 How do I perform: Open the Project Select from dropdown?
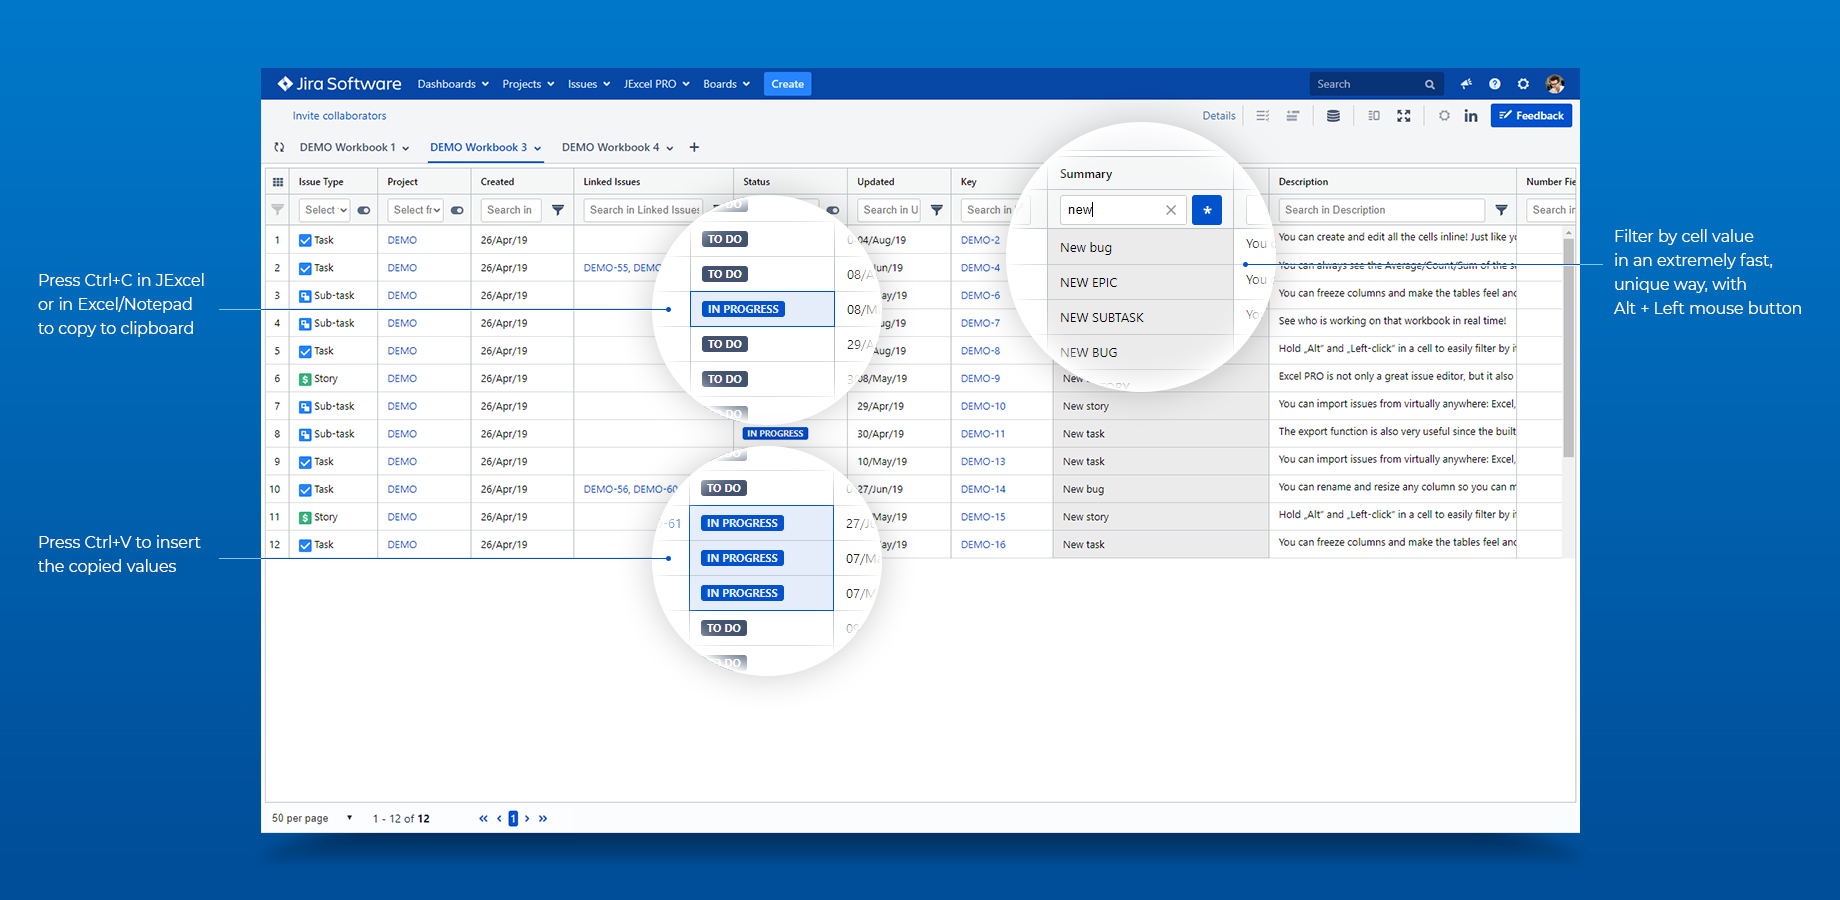coord(415,210)
